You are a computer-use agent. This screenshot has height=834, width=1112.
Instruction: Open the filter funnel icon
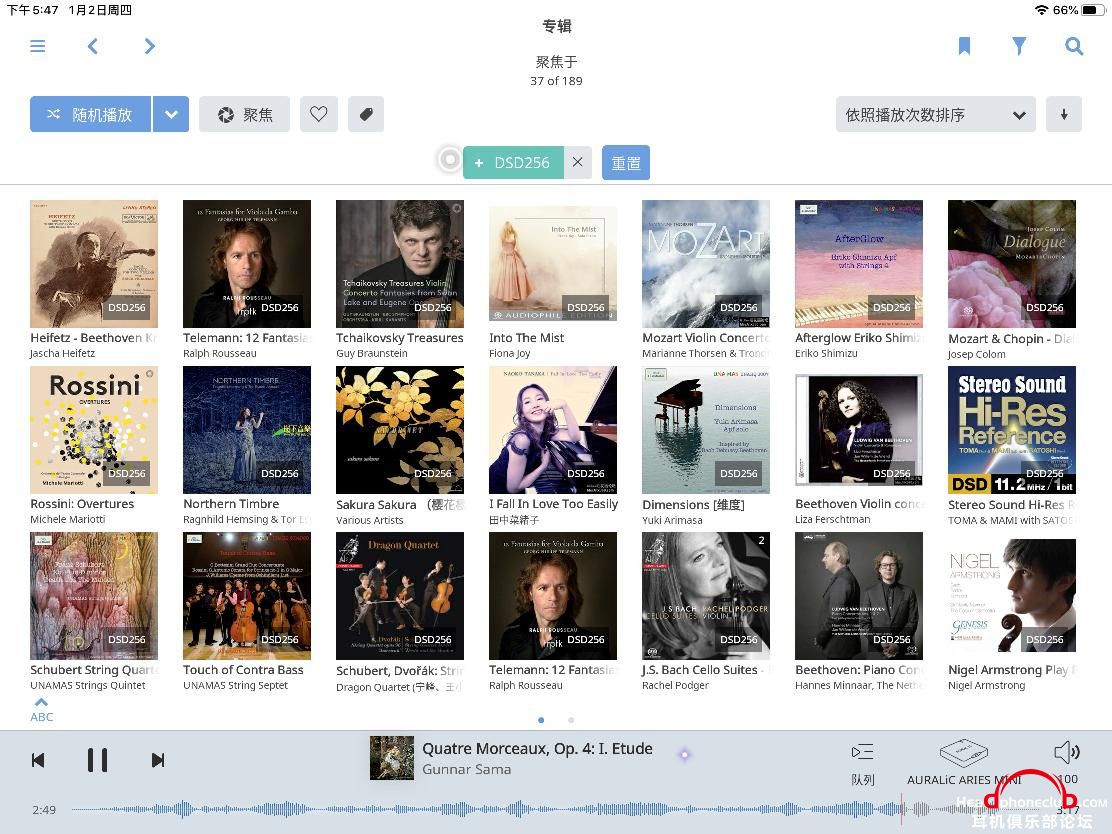pyautogui.click(x=1019, y=46)
